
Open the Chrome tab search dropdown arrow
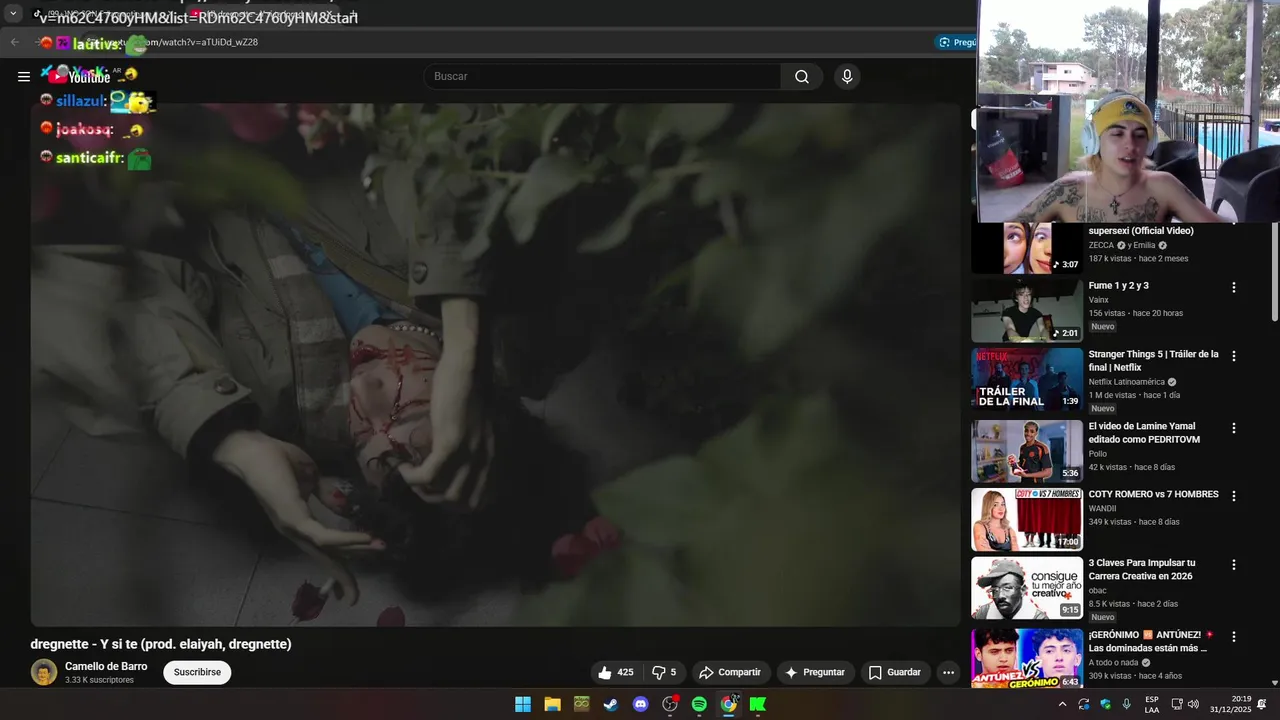coord(13,14)
